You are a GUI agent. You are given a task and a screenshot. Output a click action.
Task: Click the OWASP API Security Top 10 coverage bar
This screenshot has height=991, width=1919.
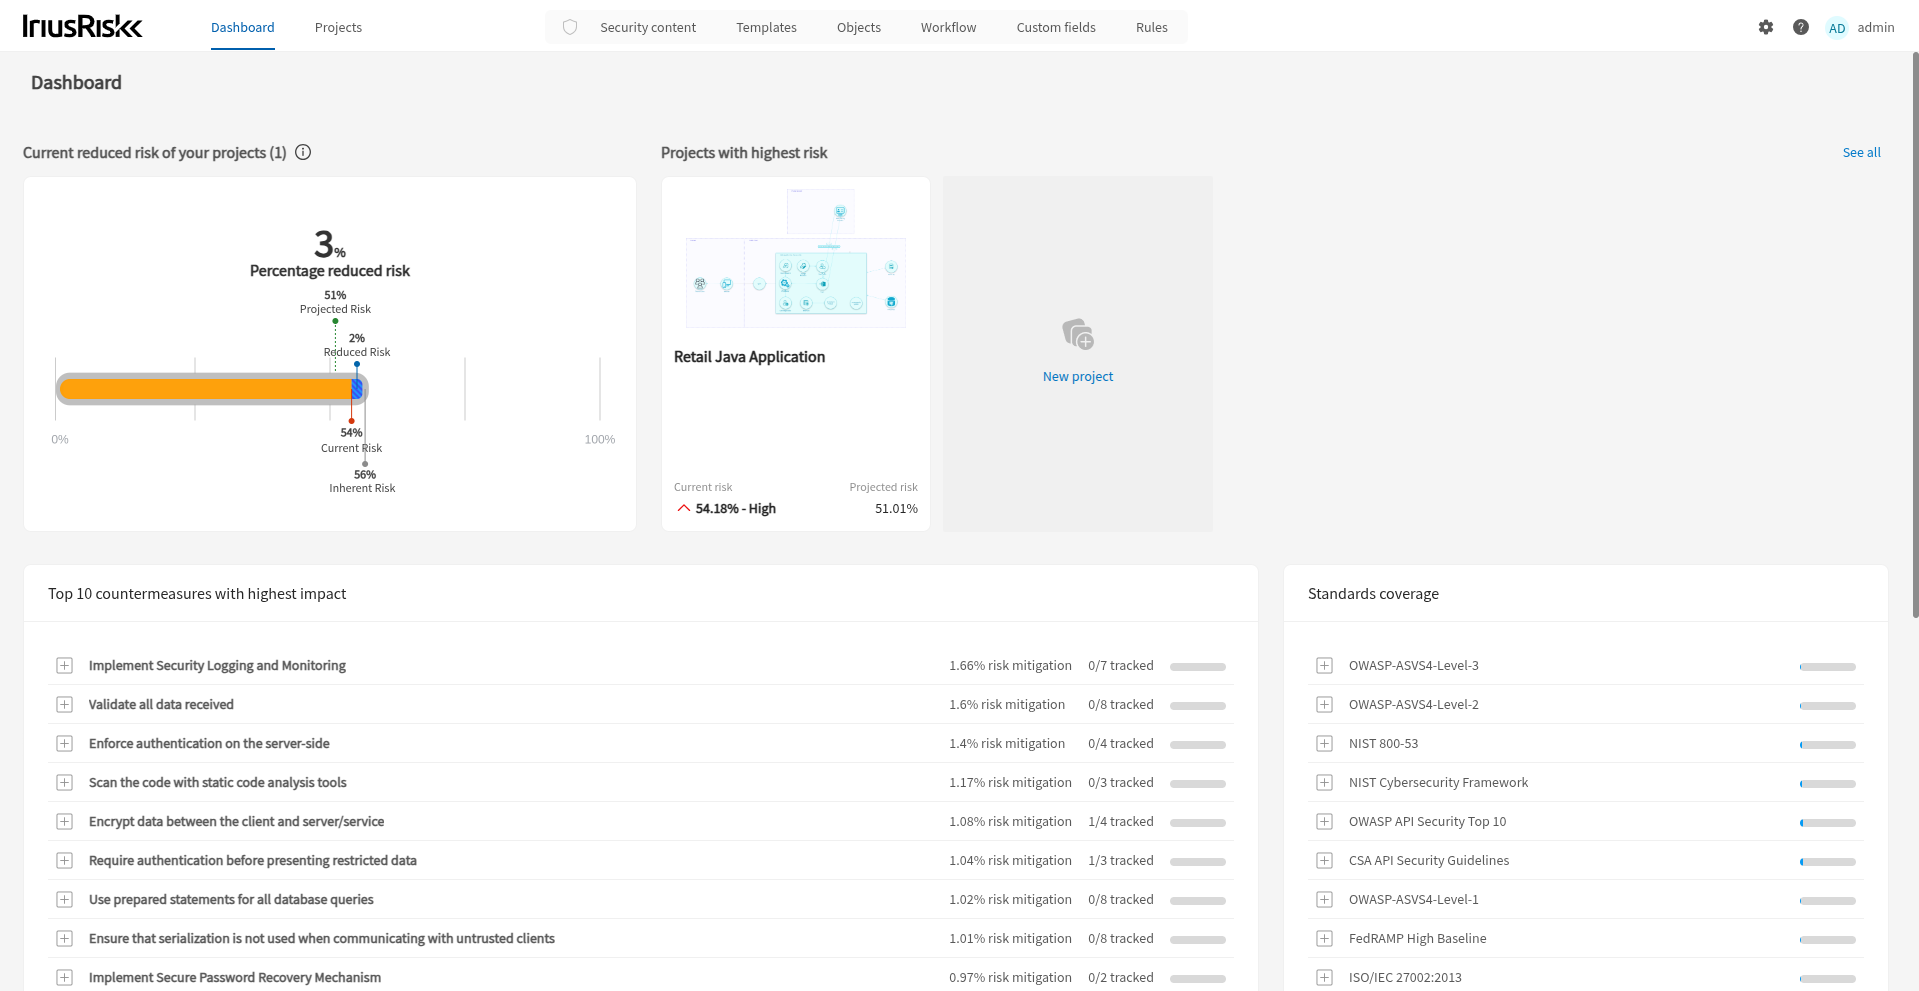coord(1828,823)
